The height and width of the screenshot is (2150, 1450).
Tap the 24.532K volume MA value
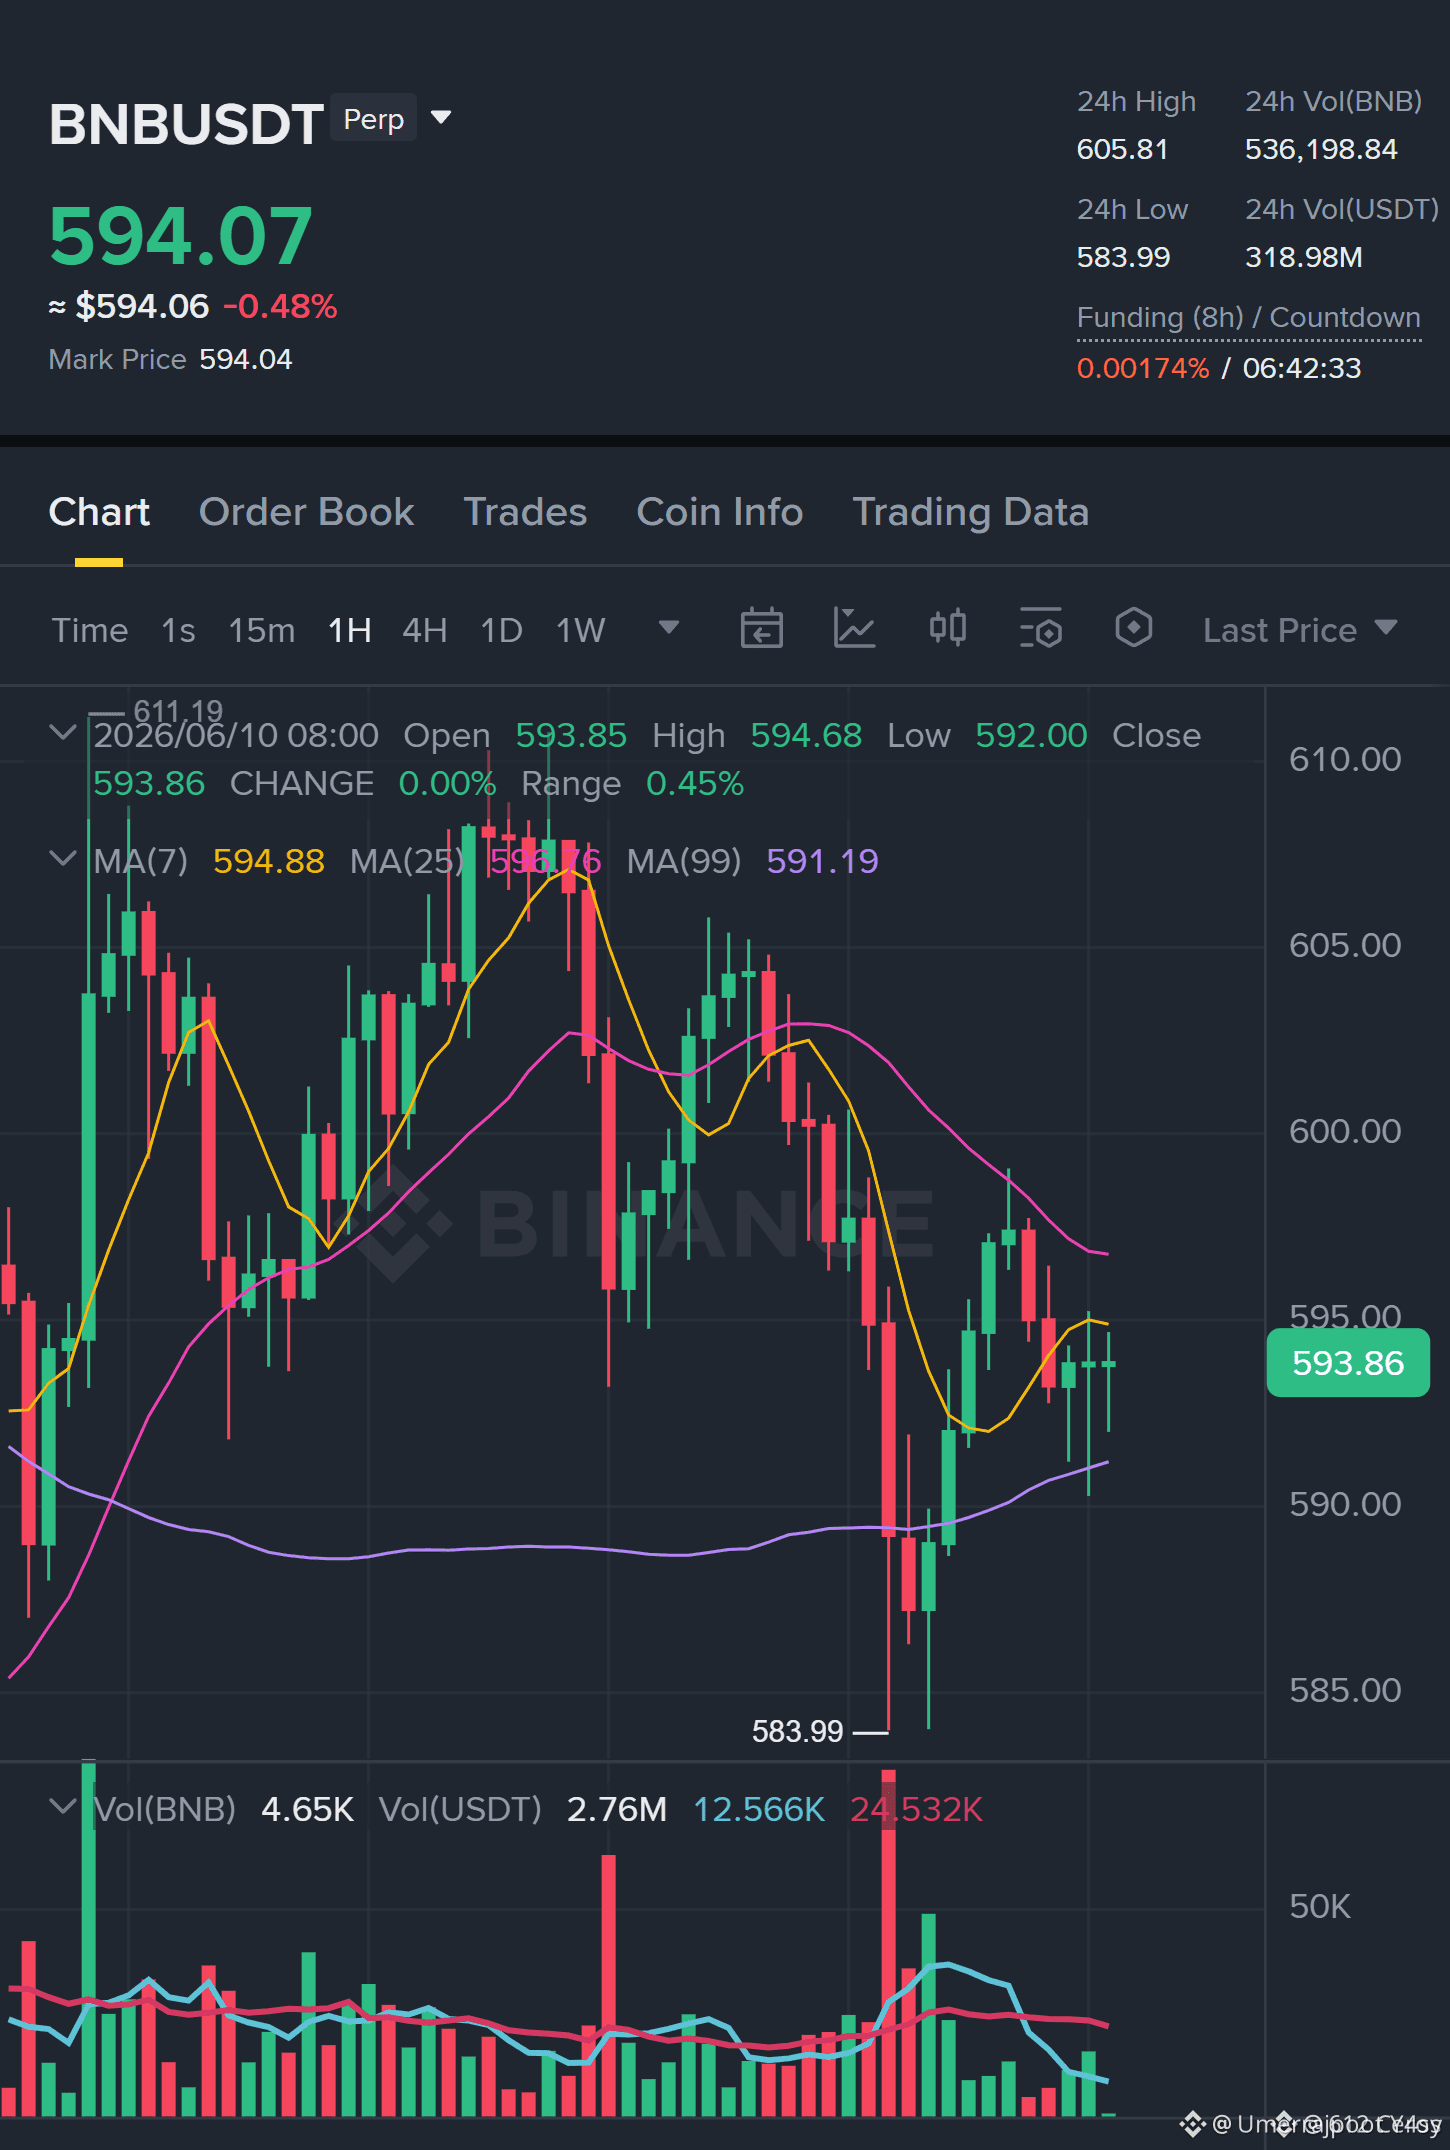916,1809
